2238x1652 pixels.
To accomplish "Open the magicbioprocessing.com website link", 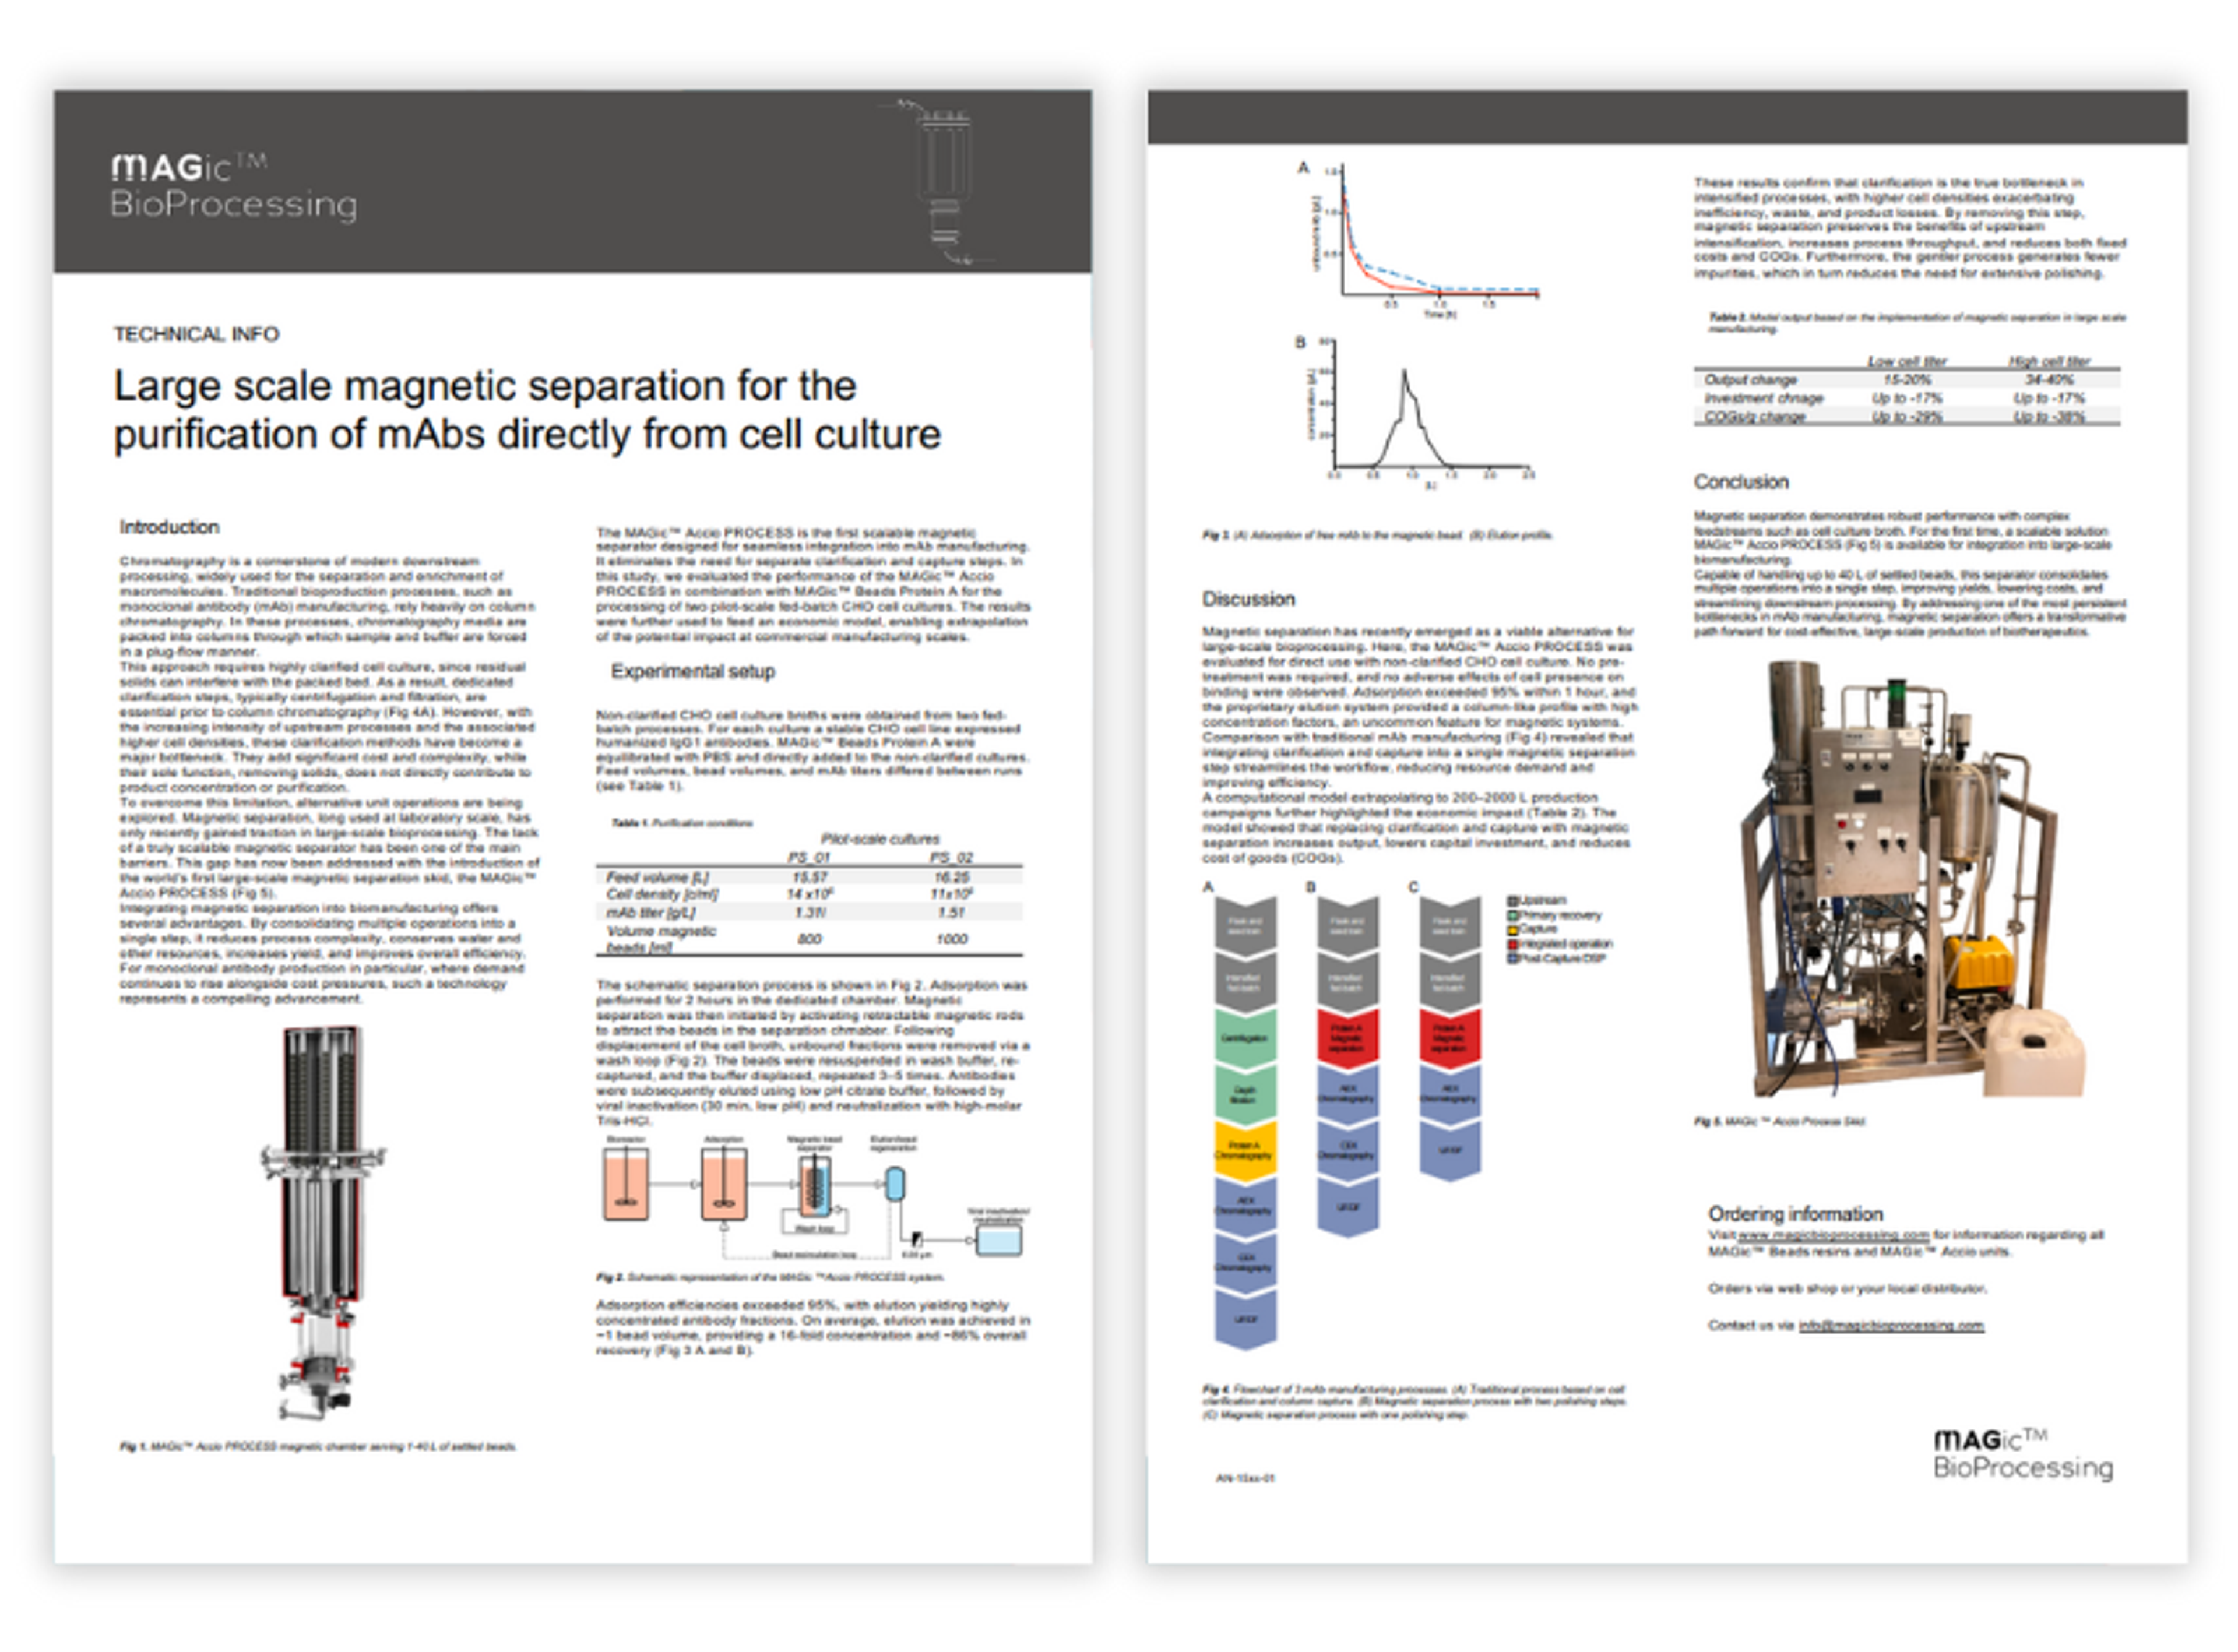I will point(1834,1235).
